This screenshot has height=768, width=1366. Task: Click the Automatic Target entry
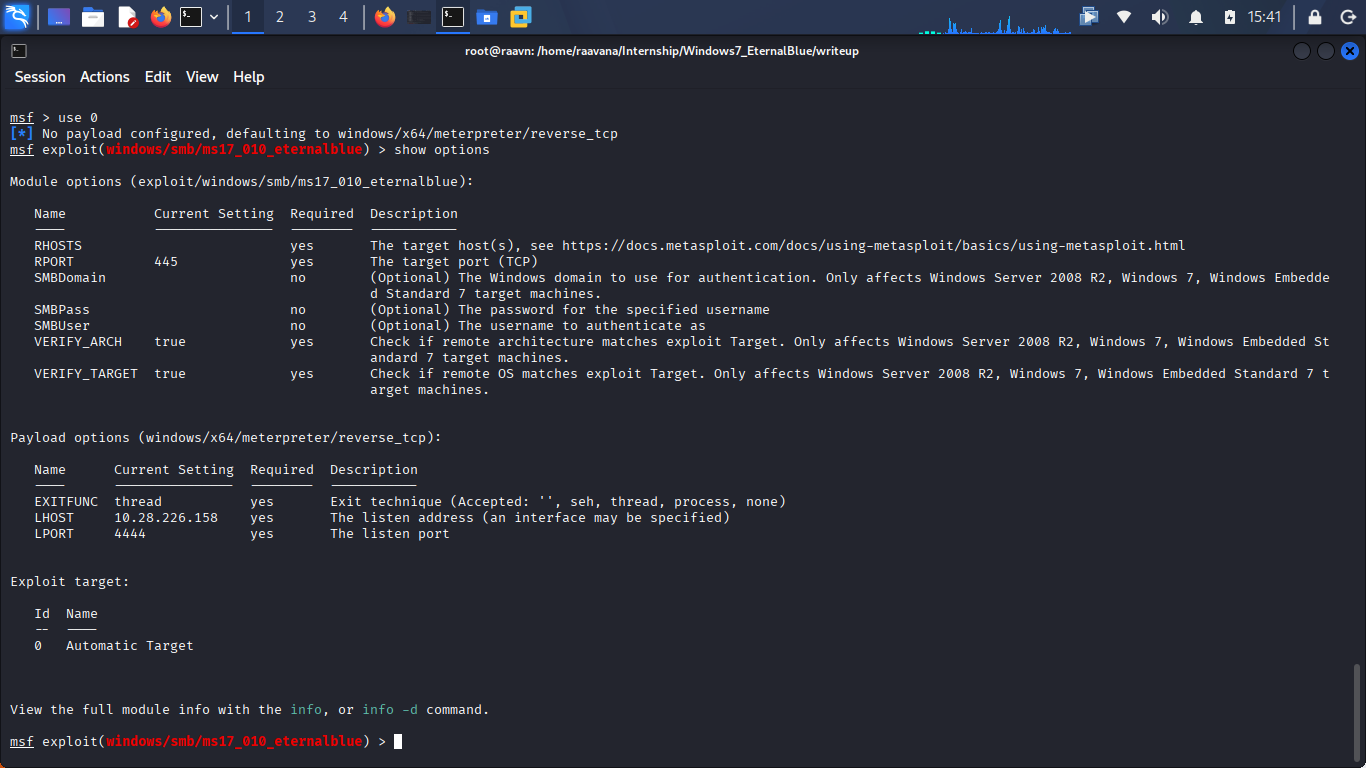coord(130,646)
